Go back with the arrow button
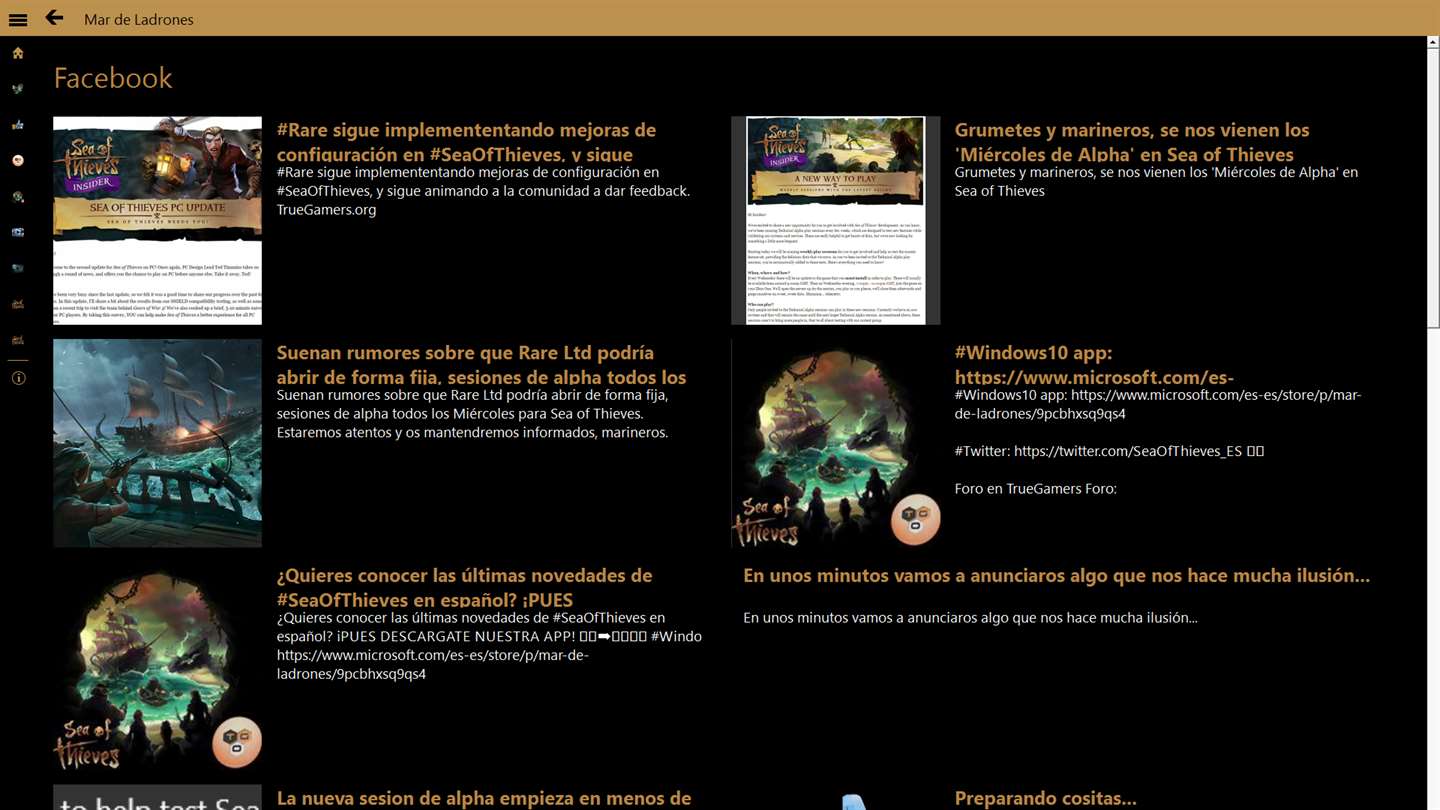 pos(54,18)
